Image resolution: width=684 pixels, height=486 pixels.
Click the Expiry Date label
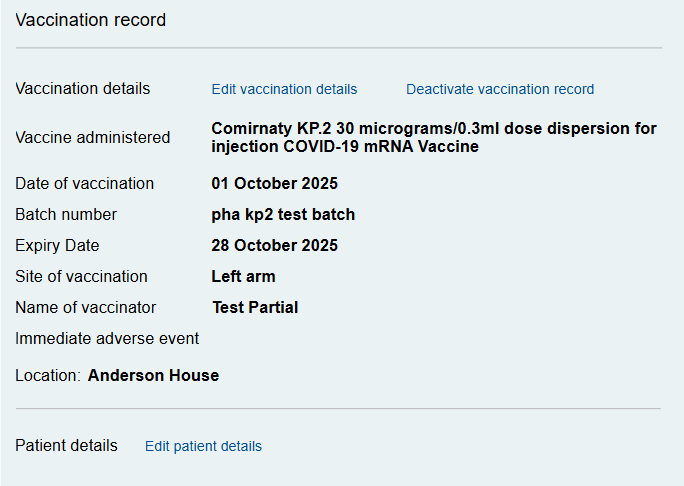[x=57, y=246]
